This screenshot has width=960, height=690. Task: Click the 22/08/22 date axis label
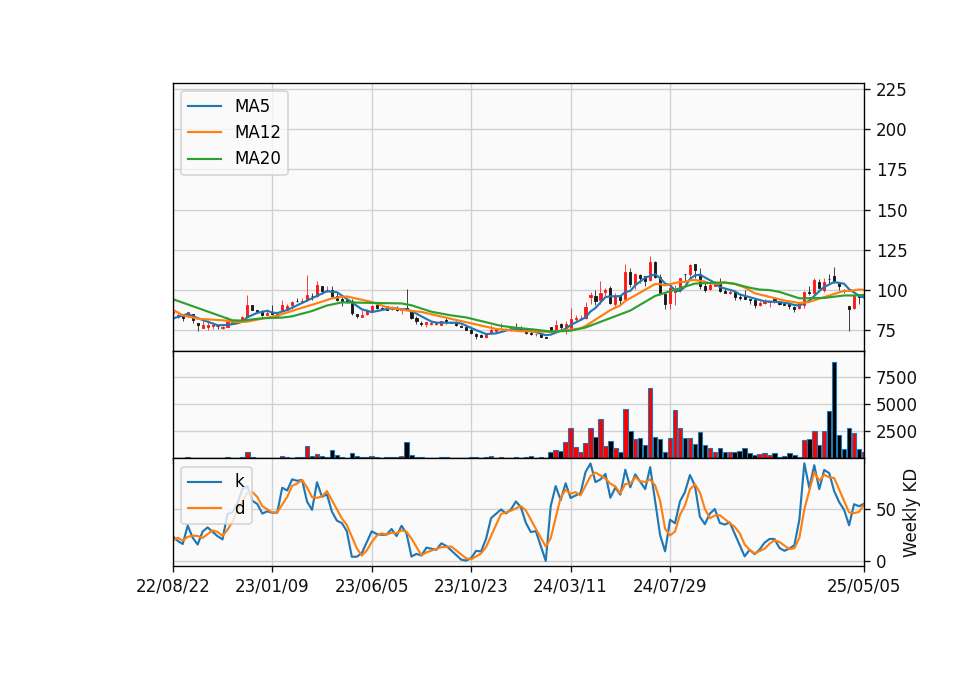pyautogui.click(x=173, y=586)
